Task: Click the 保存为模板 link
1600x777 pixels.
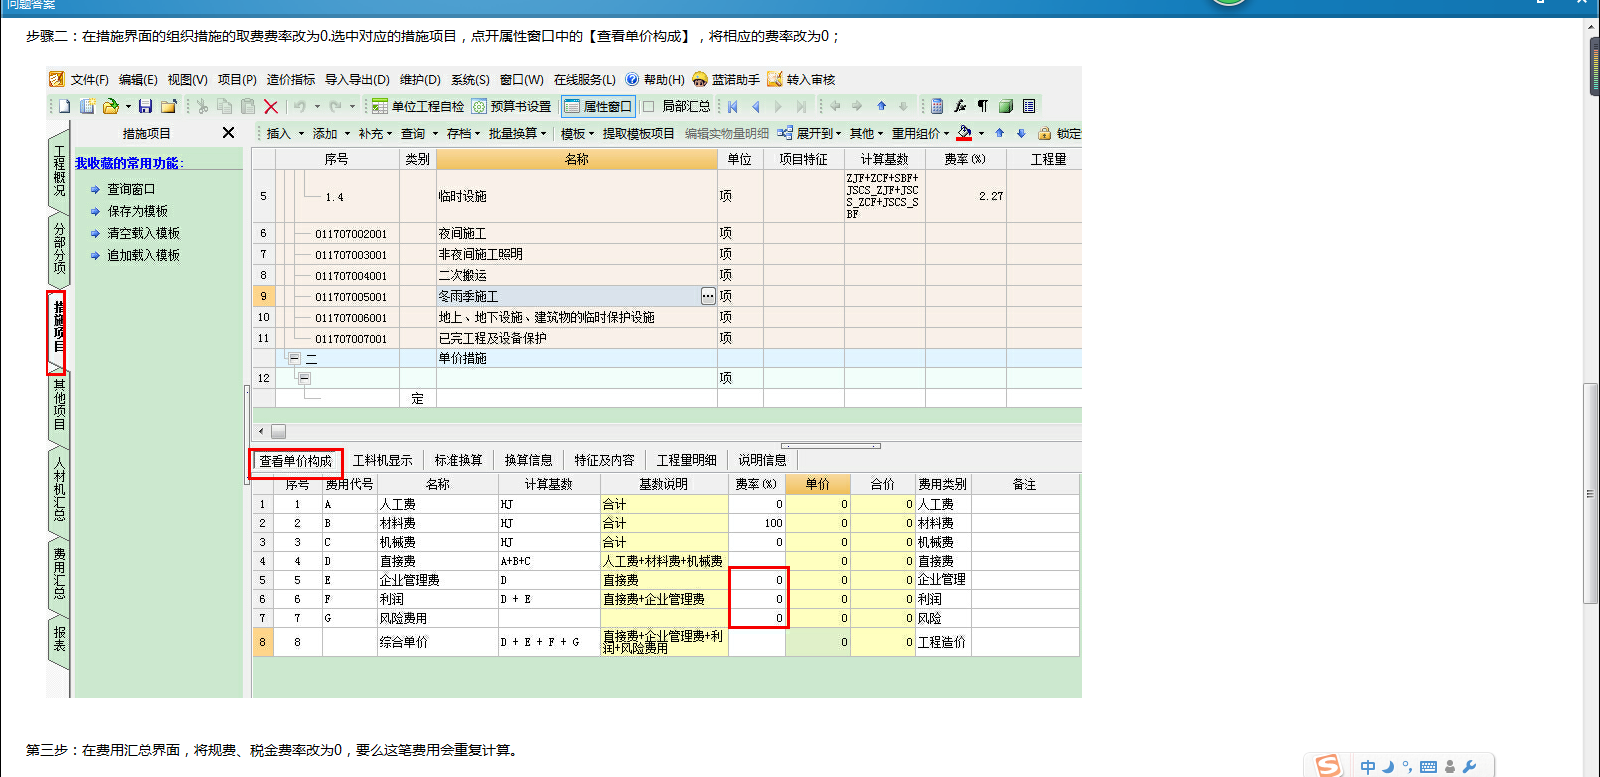Action: pyautogui.click(x=138, y=211)
